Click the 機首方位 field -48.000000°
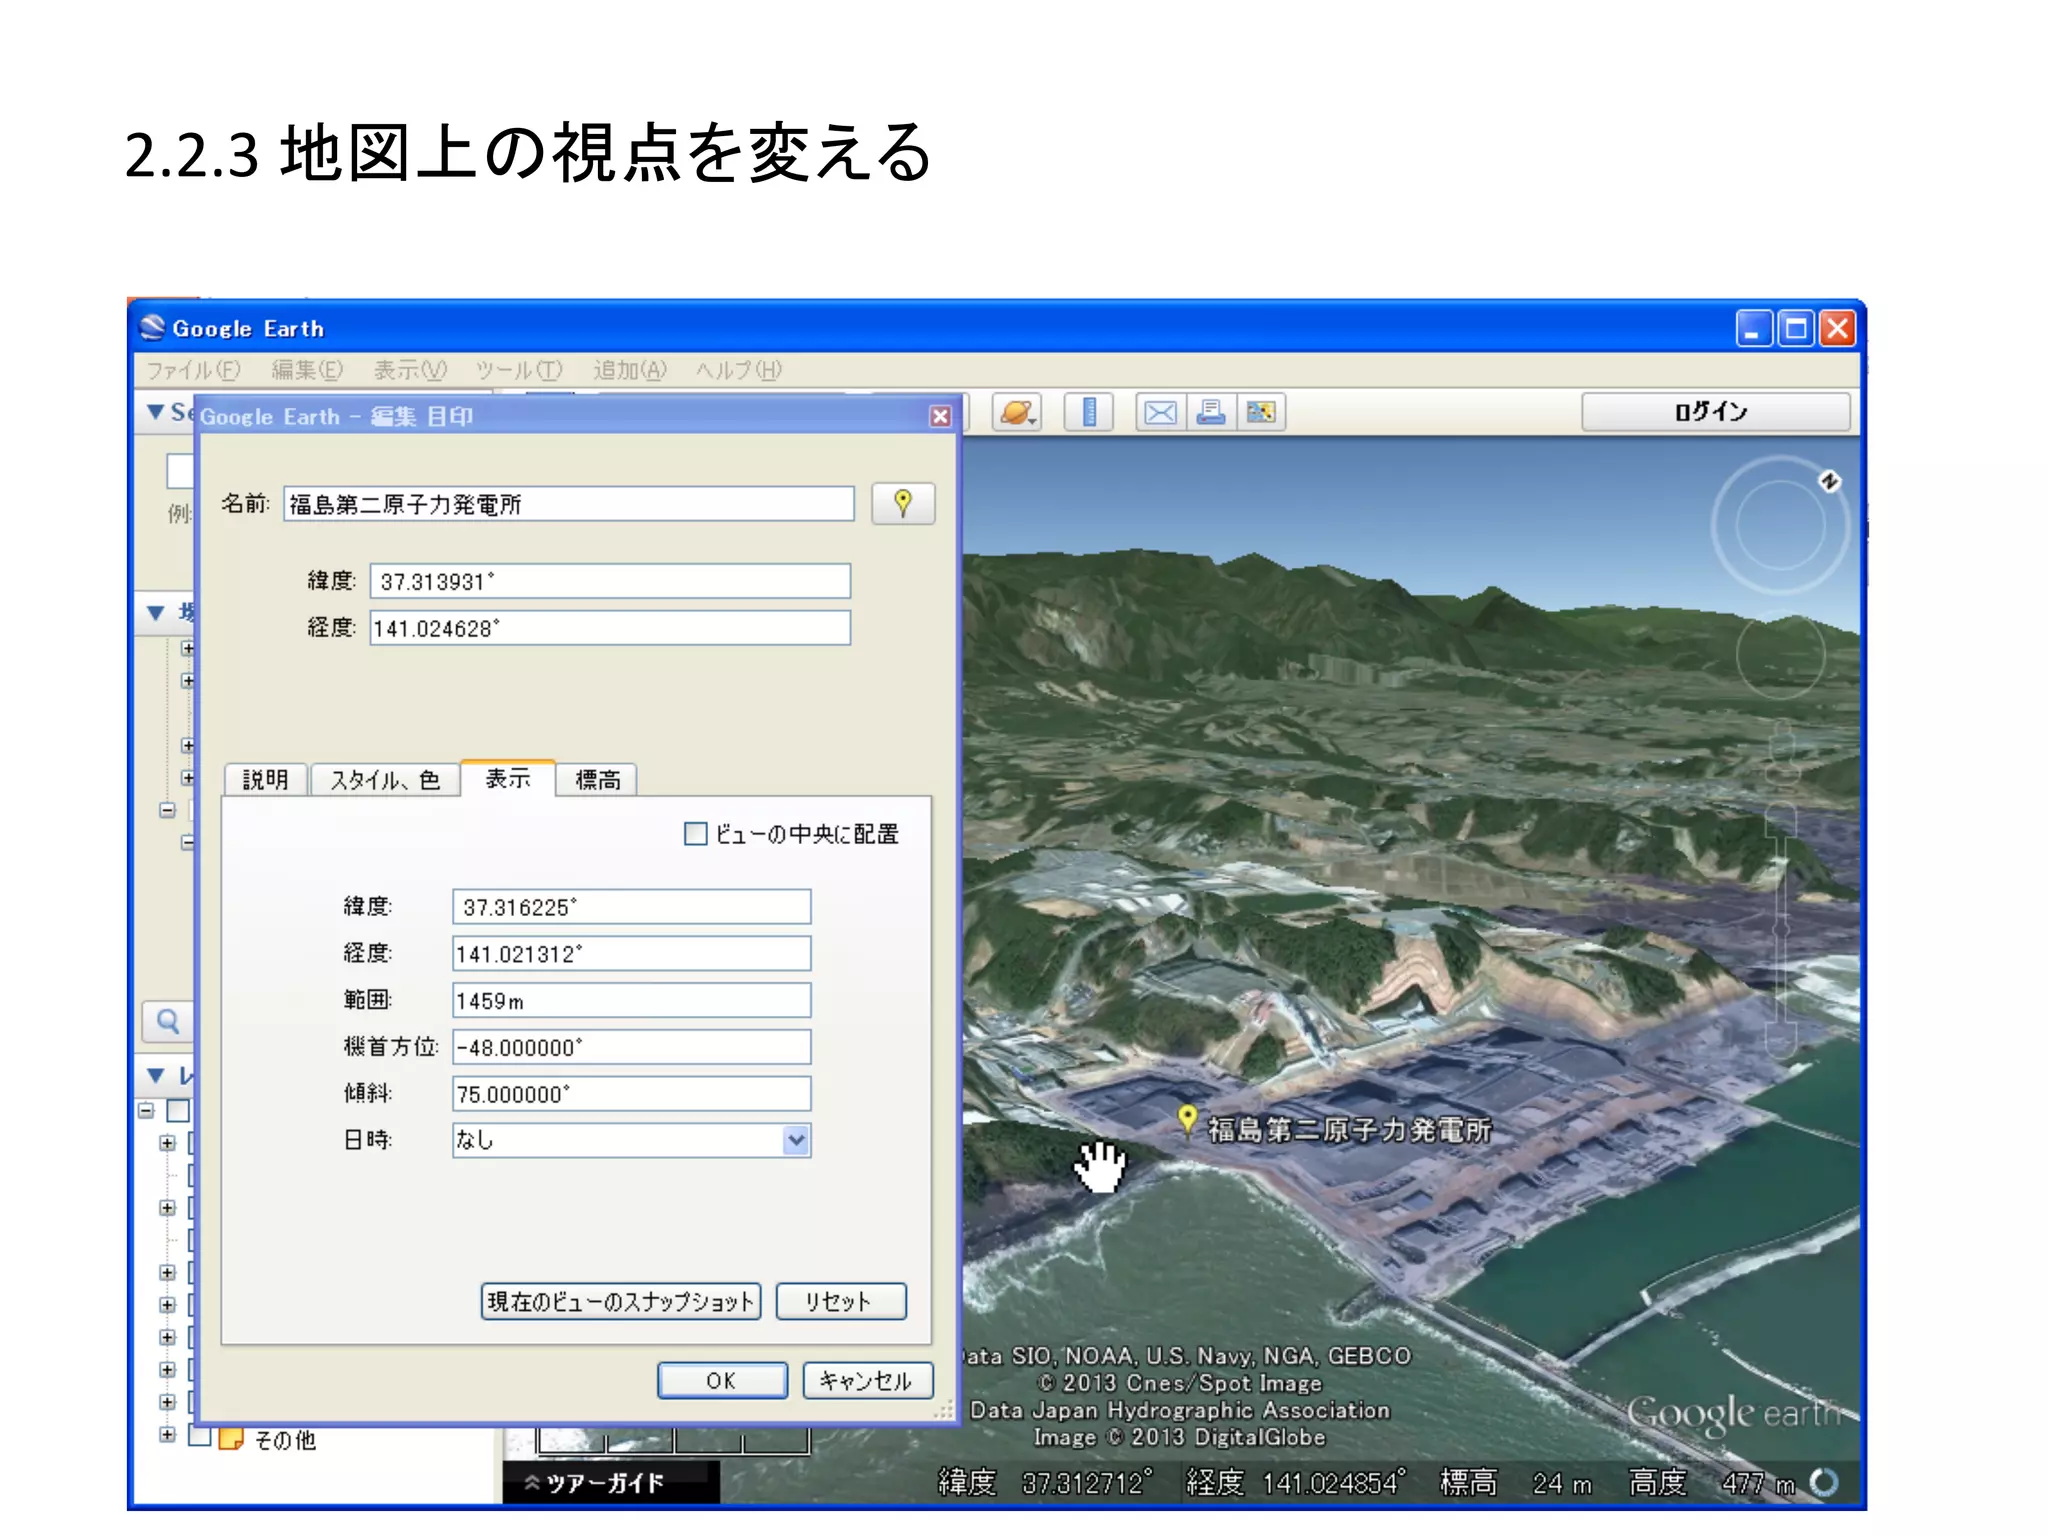 (x=631, y=1048)
